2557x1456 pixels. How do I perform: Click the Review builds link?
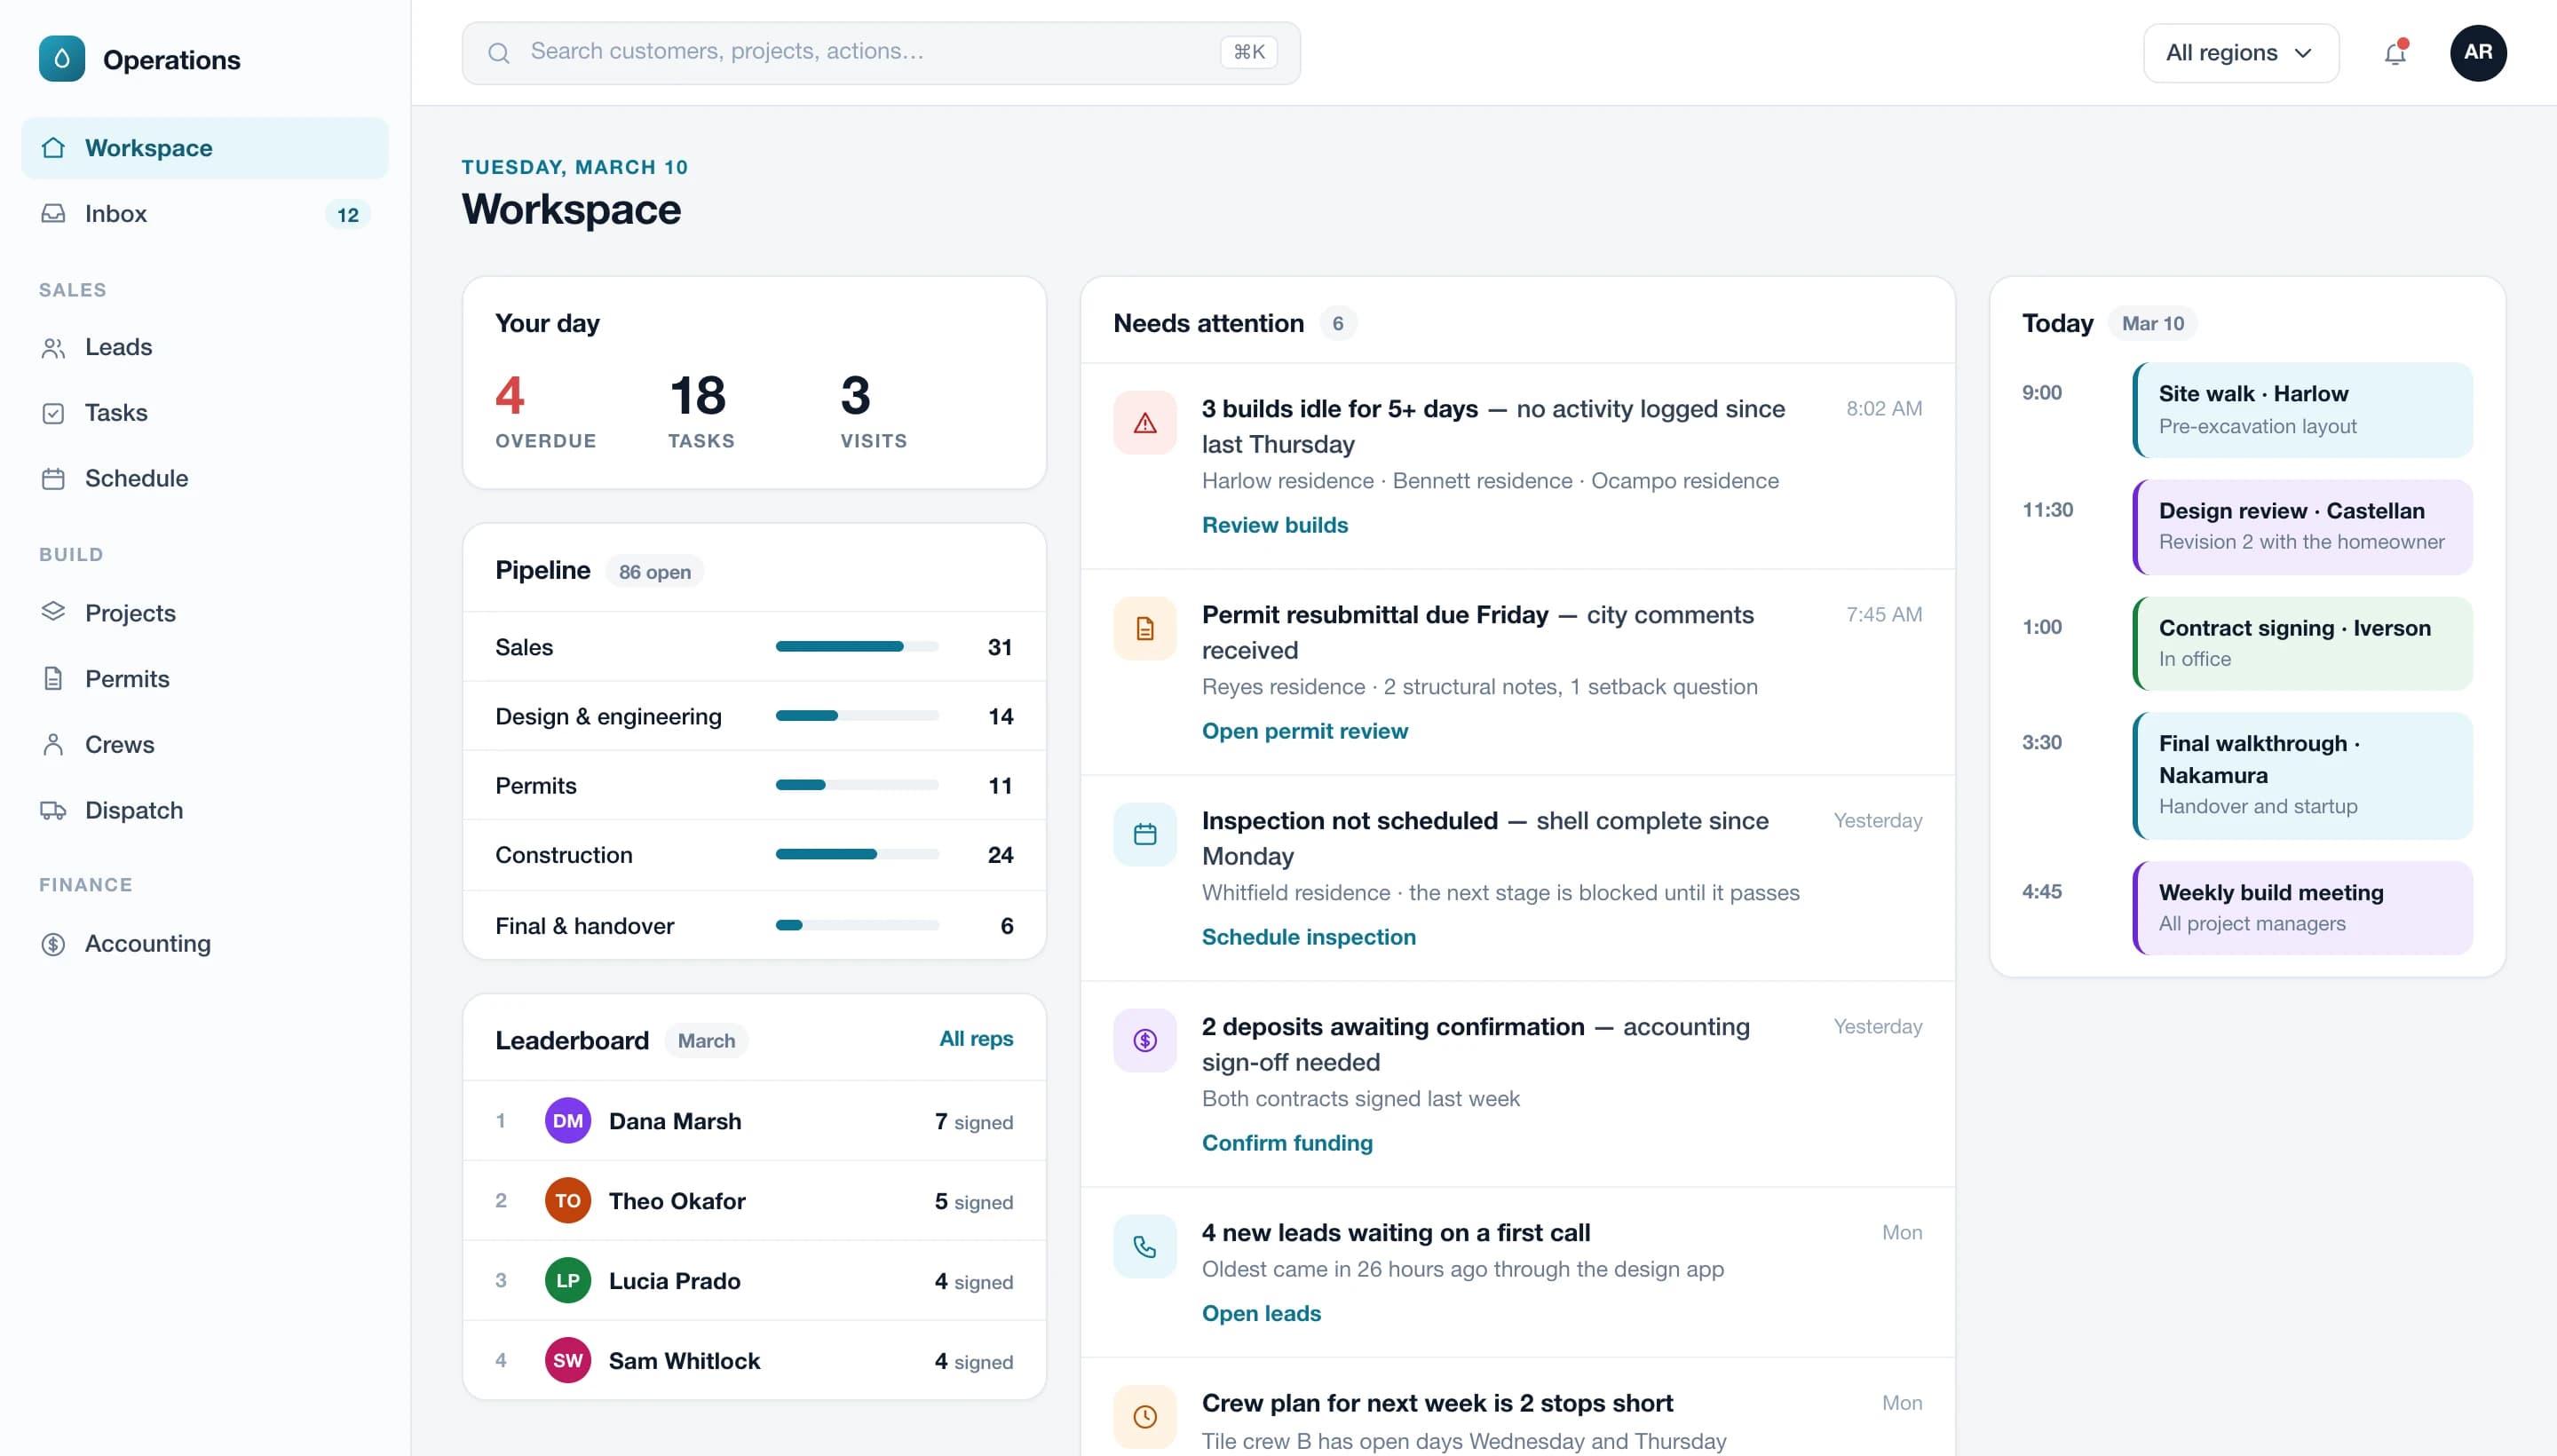point(1274,525)
